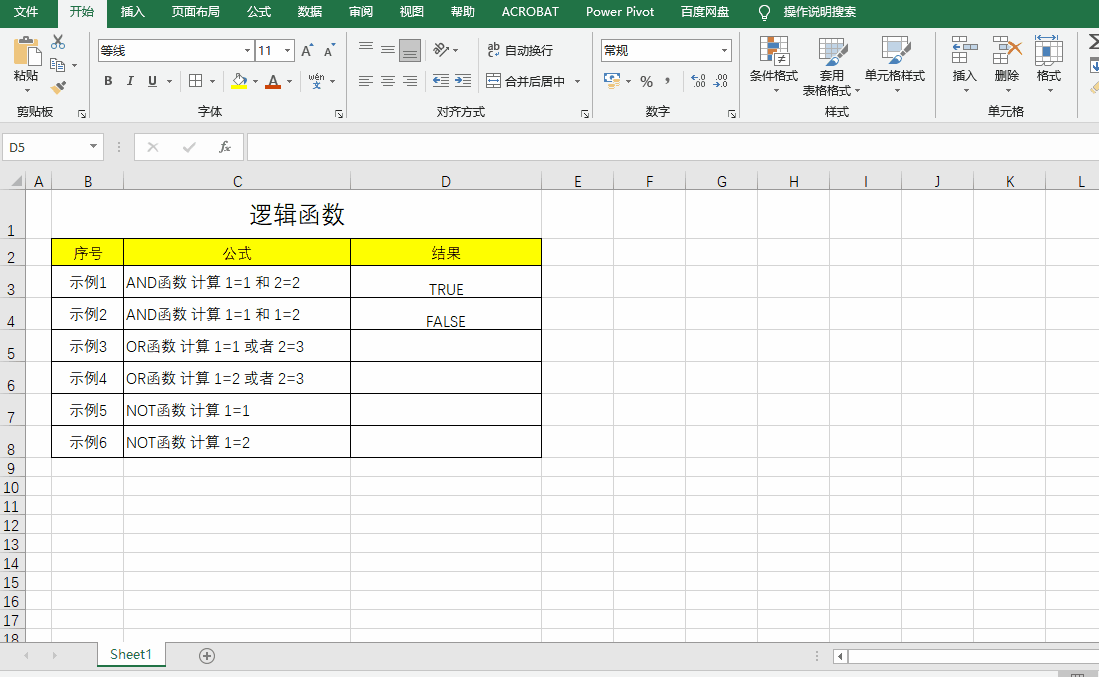The height and width of the screenshot is (677, 1099).
Task: Click the accounting number format icon
Action: pyautogui.click(x=612, y=81)
